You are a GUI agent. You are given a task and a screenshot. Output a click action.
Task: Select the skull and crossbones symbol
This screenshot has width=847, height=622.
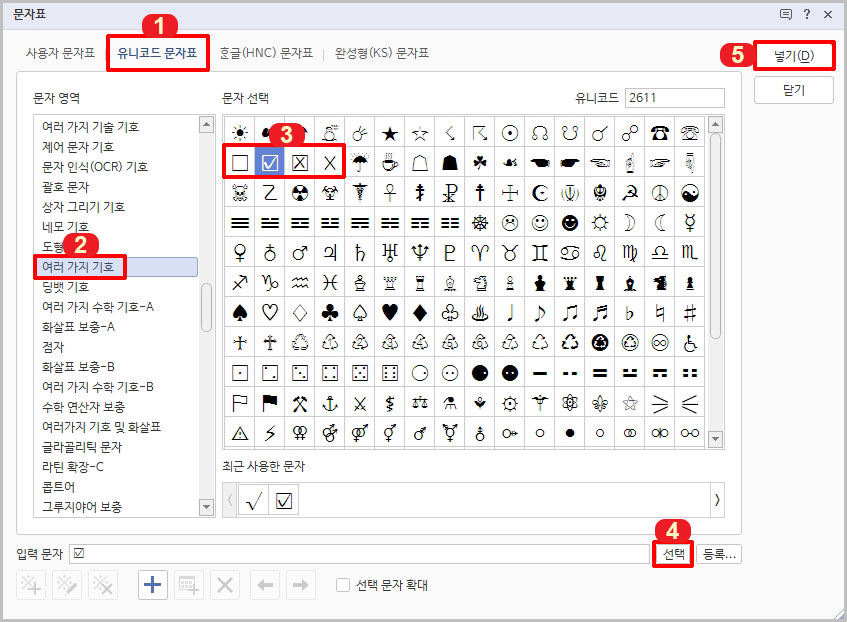coord(238,190)
